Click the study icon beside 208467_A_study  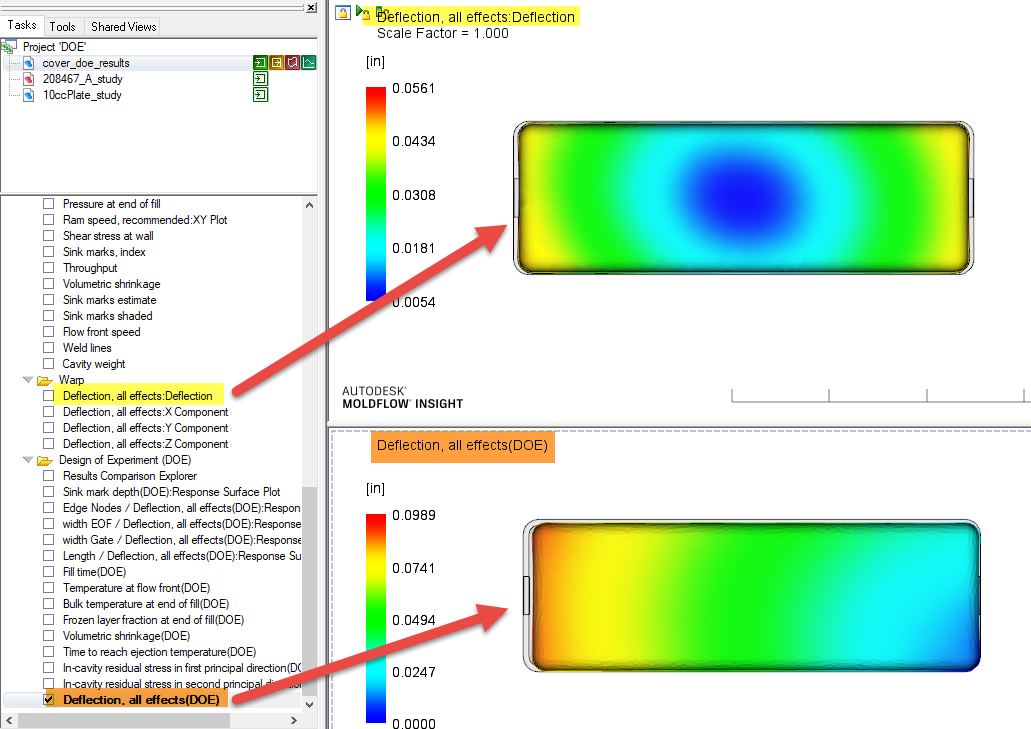point(28,79)
